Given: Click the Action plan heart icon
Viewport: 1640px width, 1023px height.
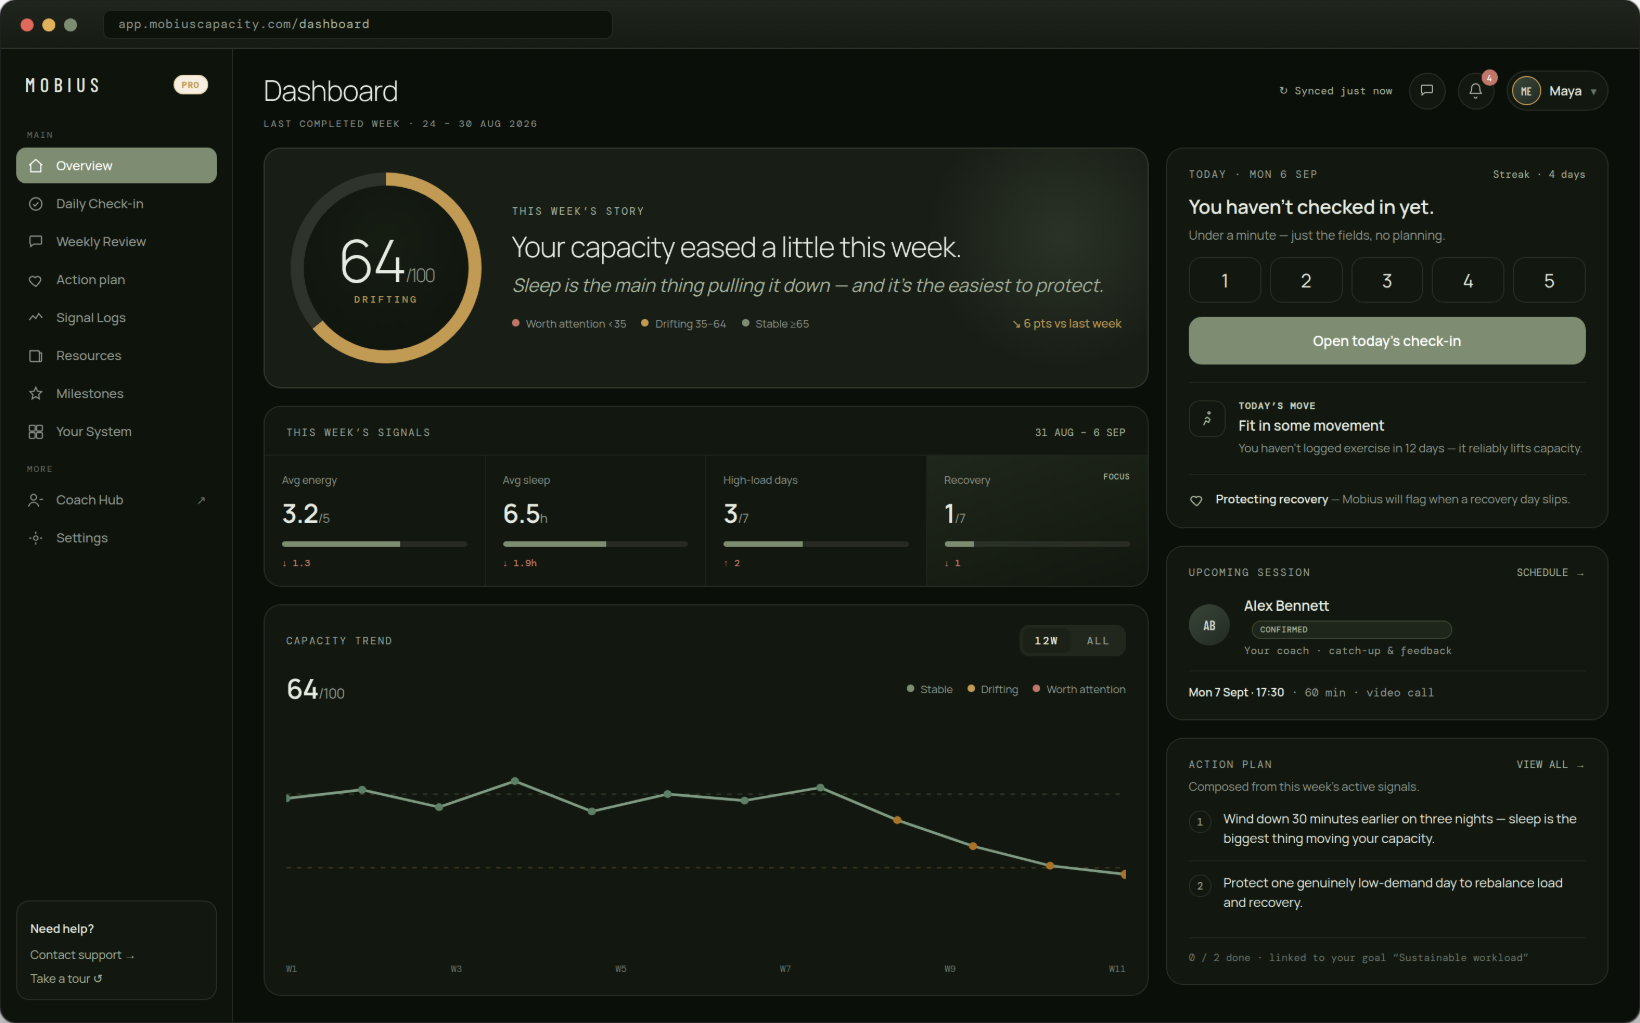Looking at the screenshot, I should pyautogui.click(x=36, y=280).
